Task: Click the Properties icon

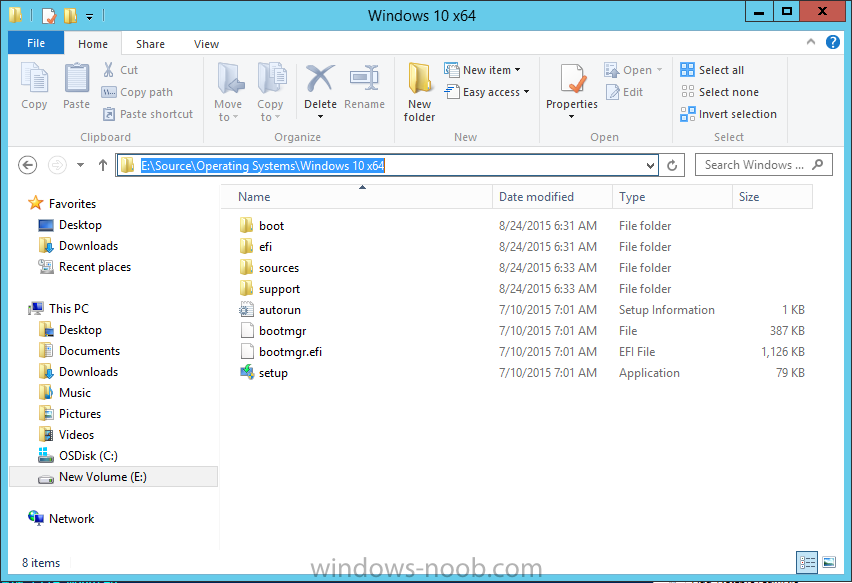Action: [572, 79]
